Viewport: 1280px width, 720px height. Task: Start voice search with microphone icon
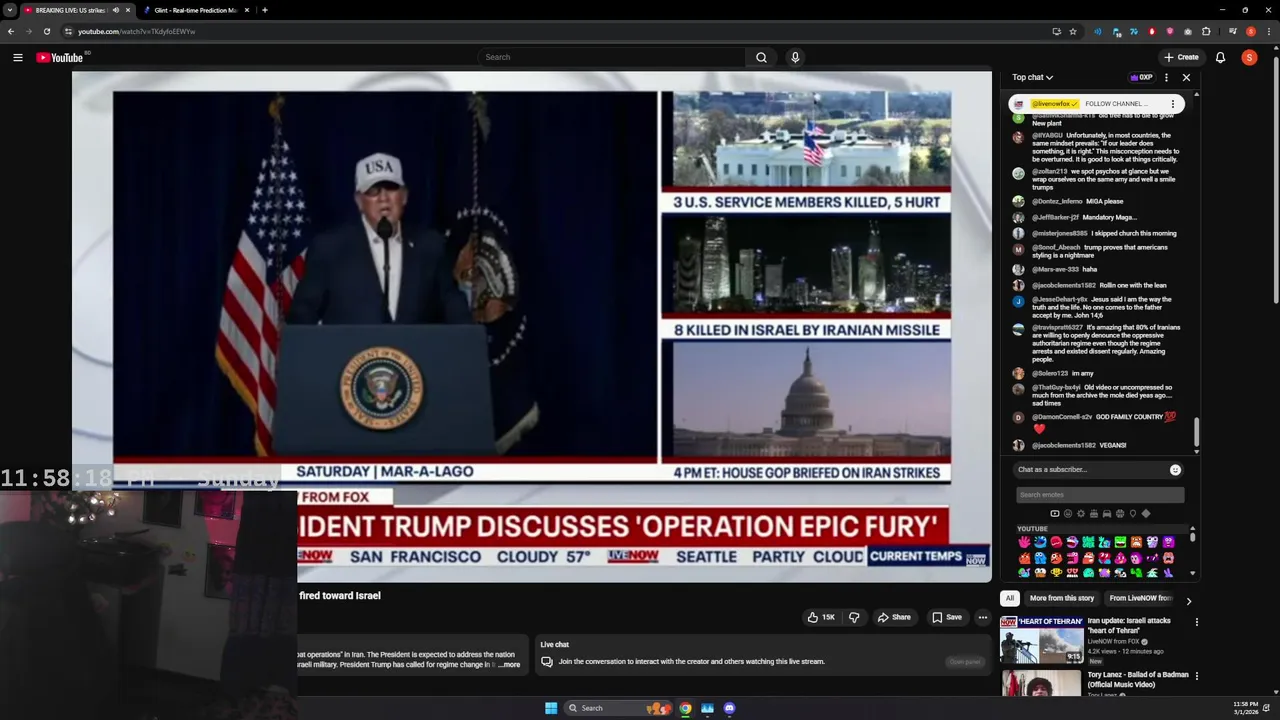tap(795, 57)
